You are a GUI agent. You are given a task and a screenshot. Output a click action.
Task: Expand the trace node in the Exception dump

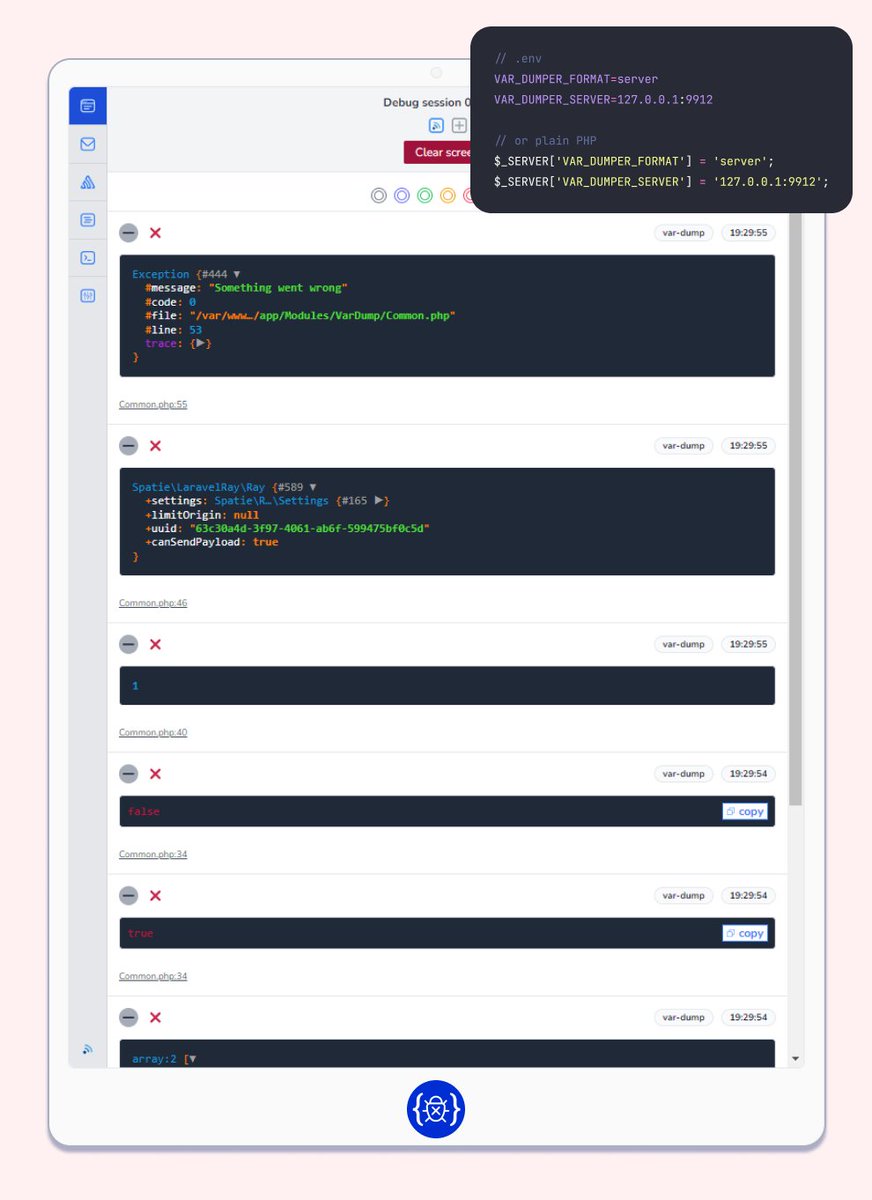coord(200,343)
